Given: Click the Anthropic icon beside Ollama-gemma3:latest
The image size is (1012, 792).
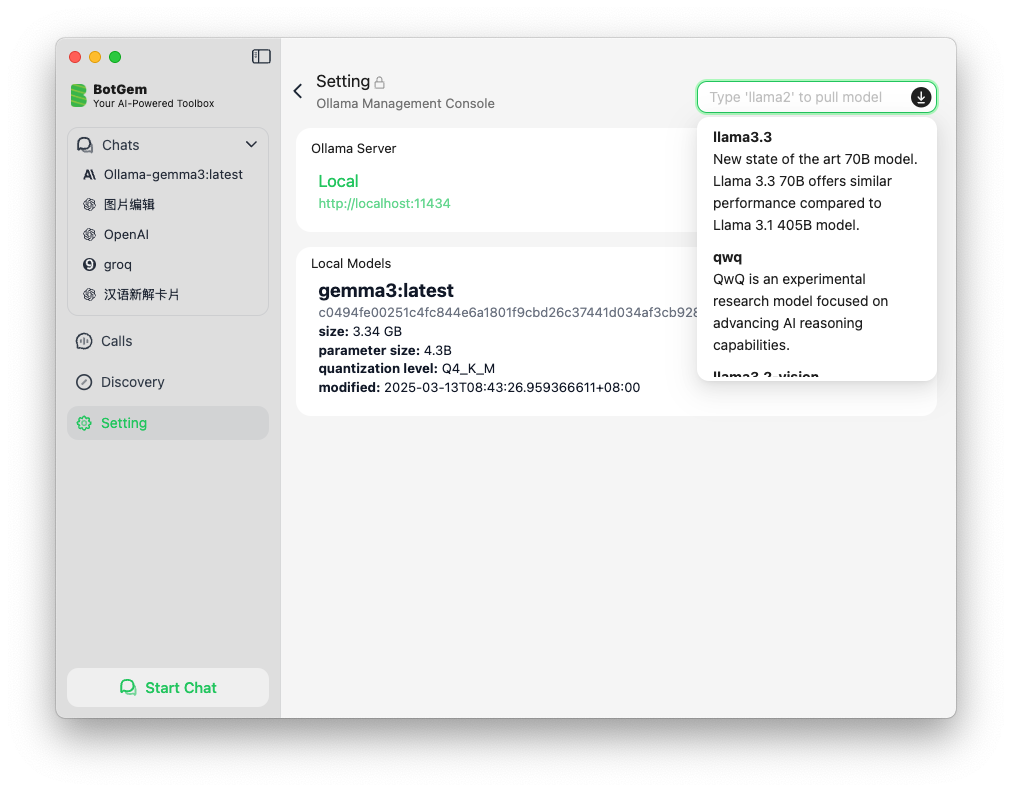Looking at the screenshot, I should coord(89,175).
